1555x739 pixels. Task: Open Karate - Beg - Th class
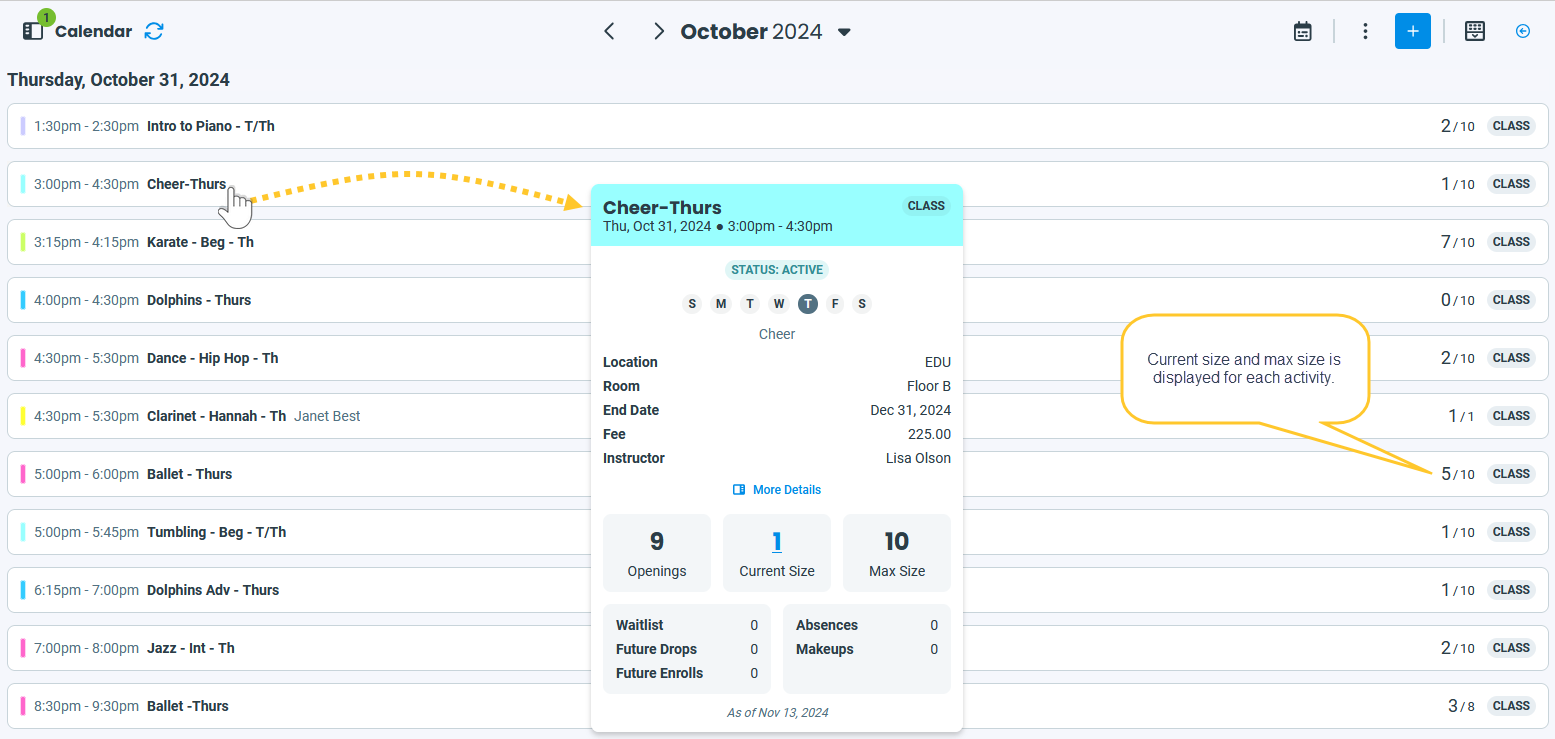point(777,242)
